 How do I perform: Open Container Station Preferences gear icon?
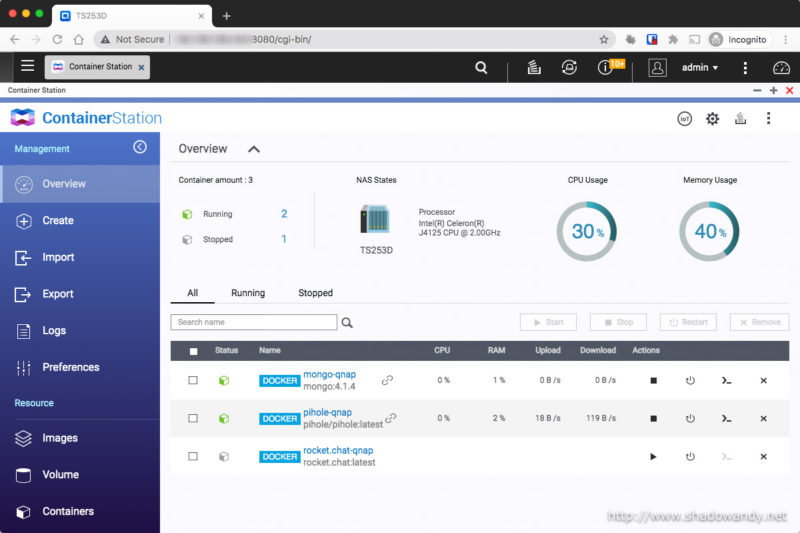[x=712, y=118]
